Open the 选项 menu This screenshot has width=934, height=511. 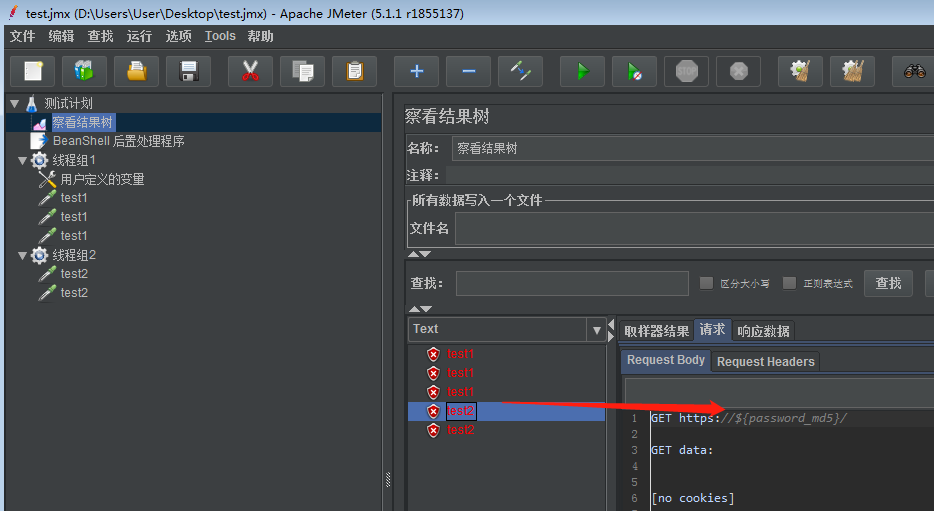(x=179, y=36)
